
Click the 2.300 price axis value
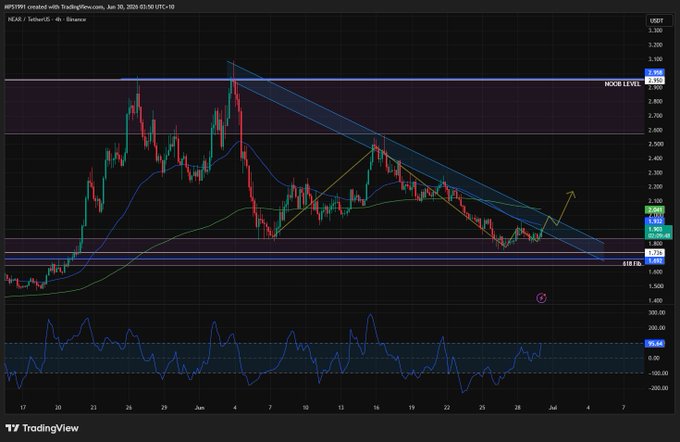[655, 173]
